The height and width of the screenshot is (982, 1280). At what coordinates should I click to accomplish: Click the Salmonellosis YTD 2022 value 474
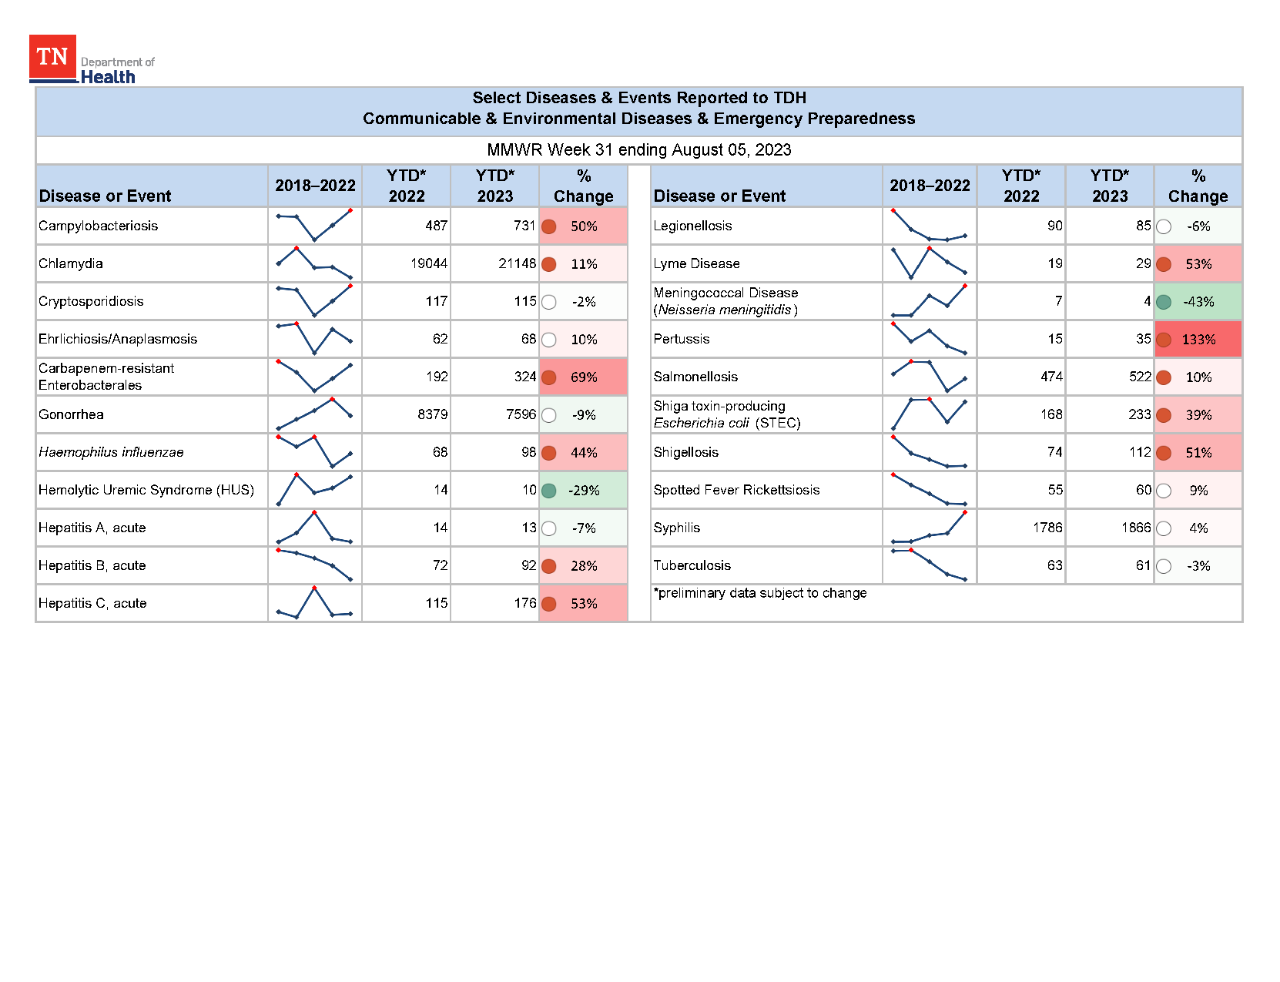tap(1051, 377)
